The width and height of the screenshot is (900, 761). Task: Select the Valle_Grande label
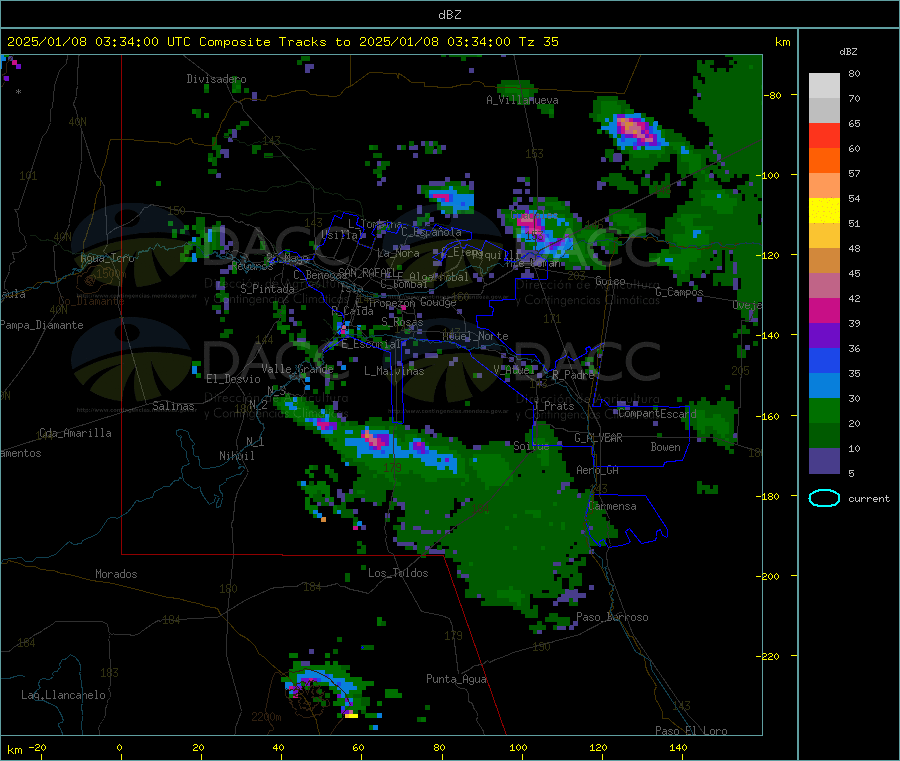[x=297, y=369]
